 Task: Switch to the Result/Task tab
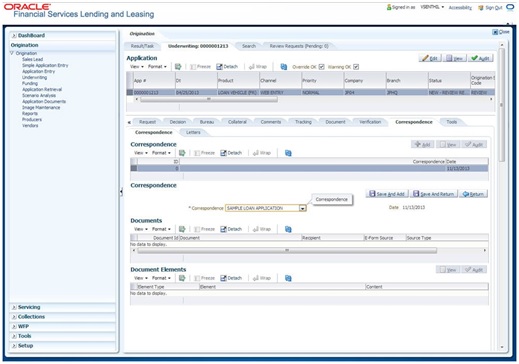pos(142,46)
